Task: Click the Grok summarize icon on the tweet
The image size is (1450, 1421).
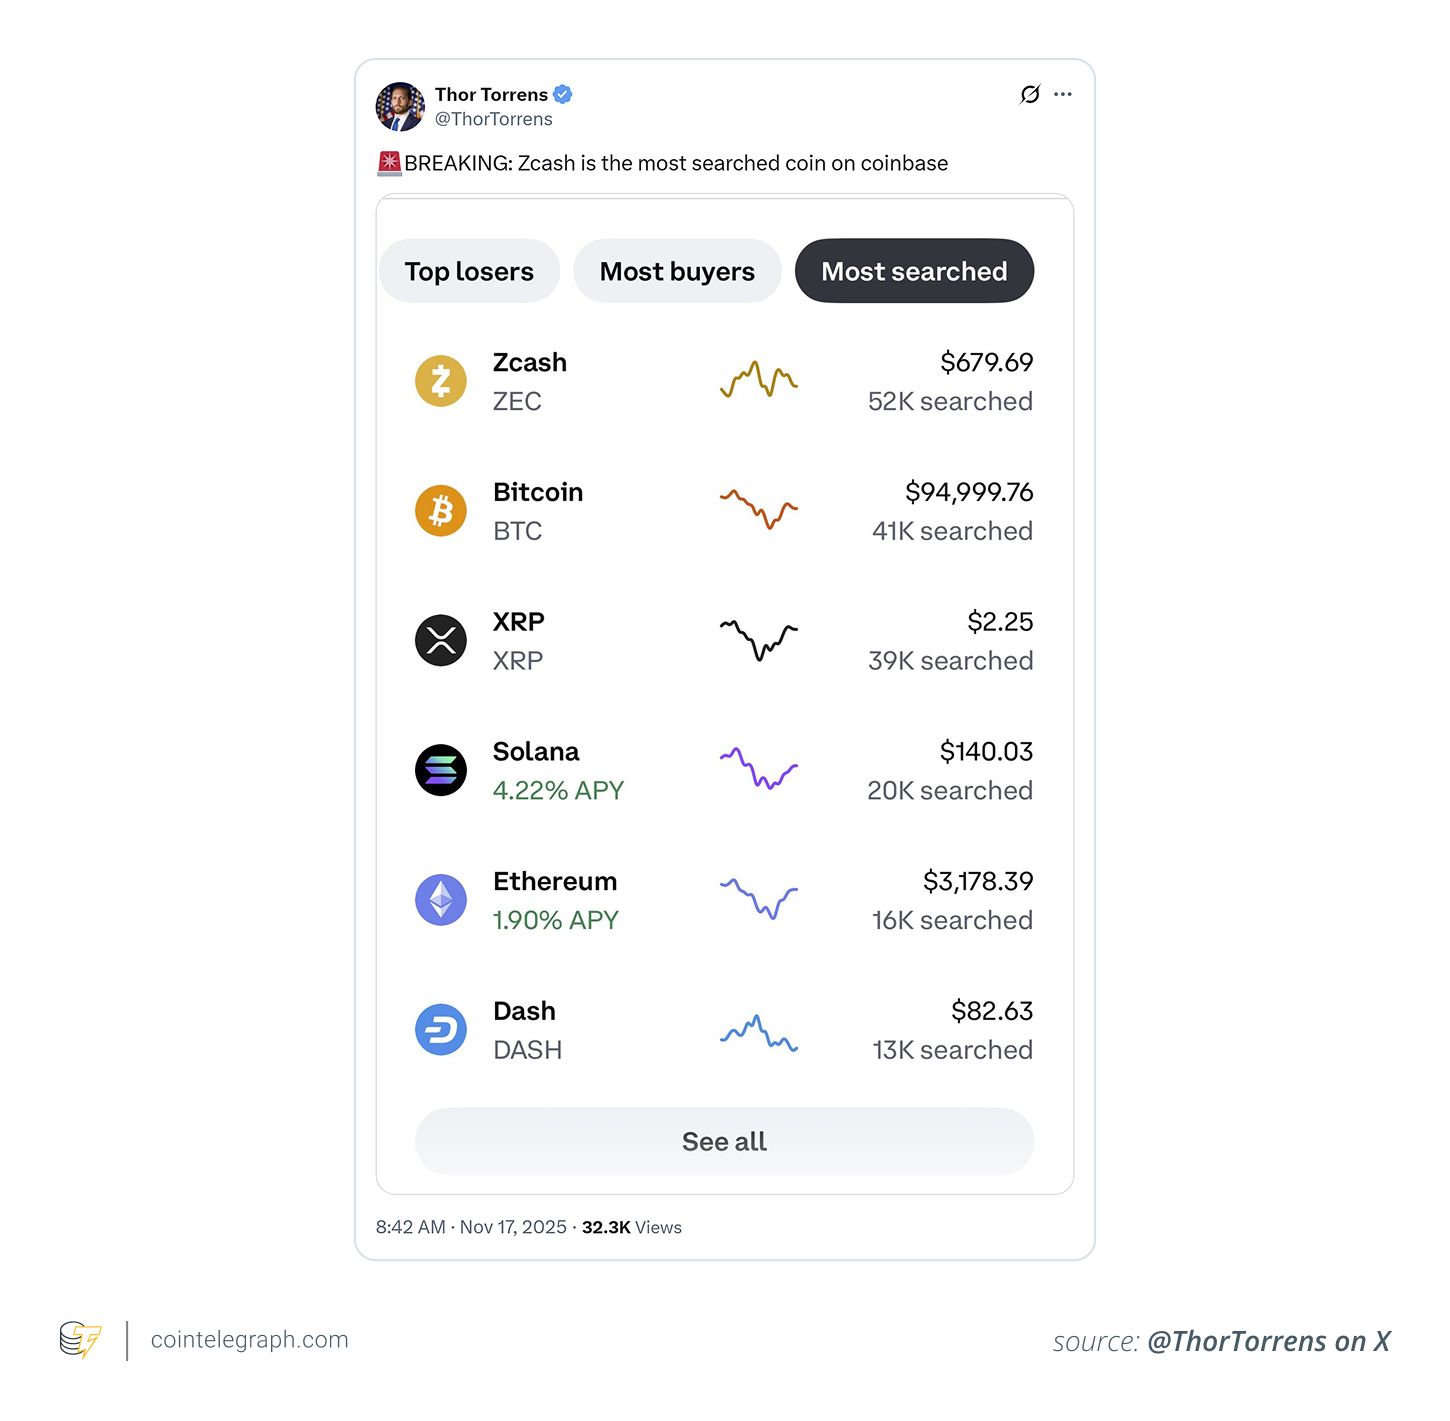Action: coord(1027,94)
